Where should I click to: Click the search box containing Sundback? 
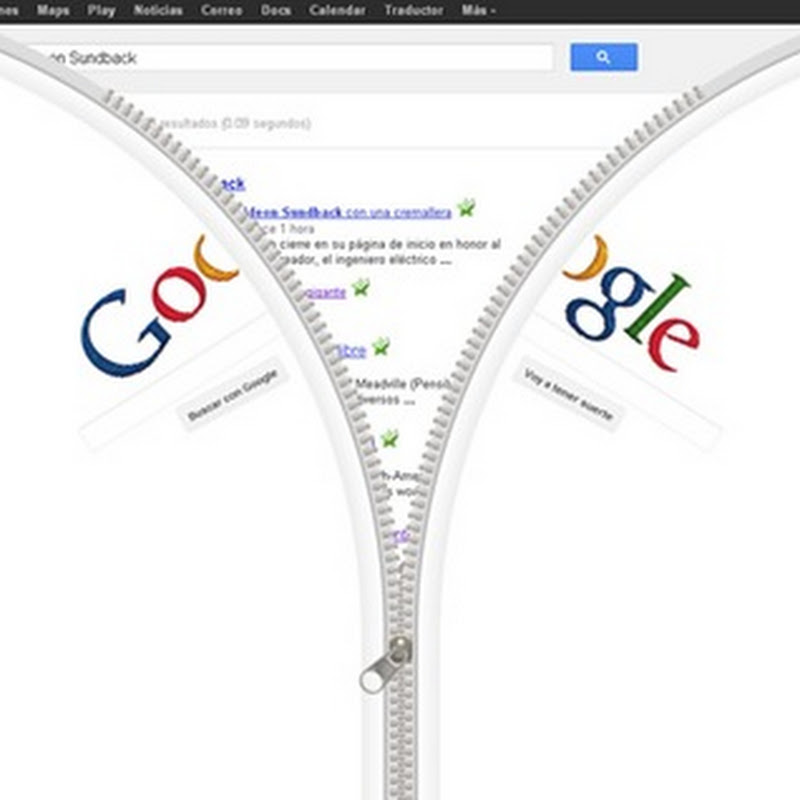click(x=291, y=58)
